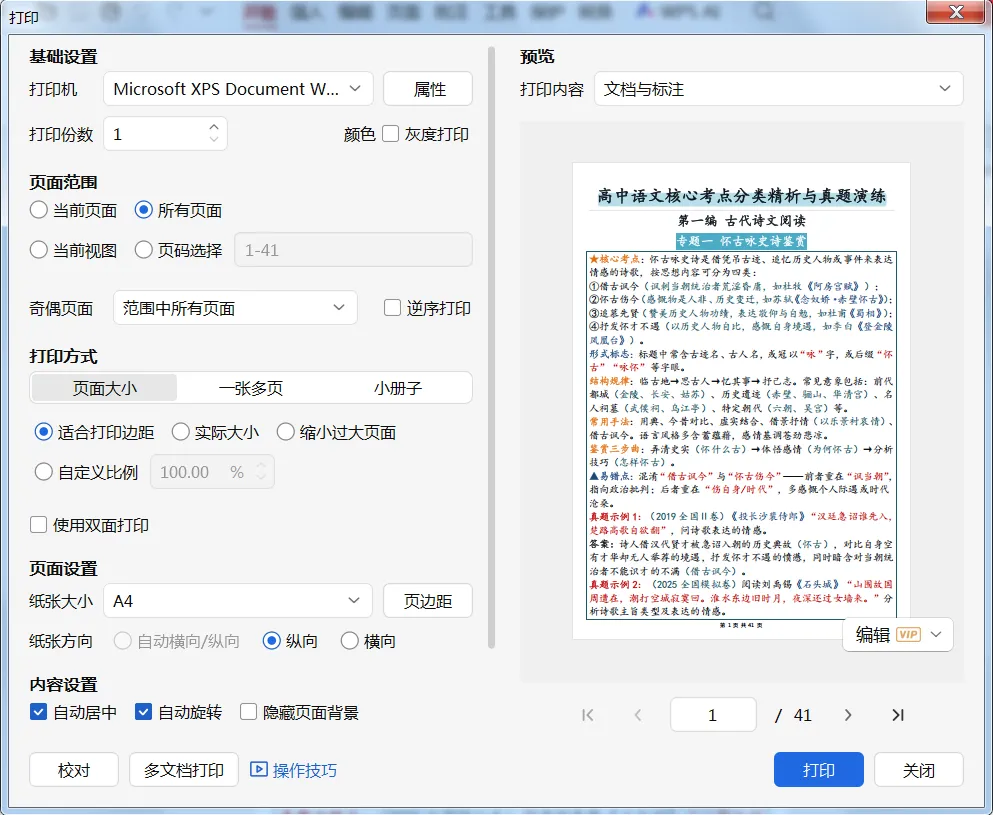993x815 pixels.
Task: Click the 多文档打印 button
Action: (184, 770)
